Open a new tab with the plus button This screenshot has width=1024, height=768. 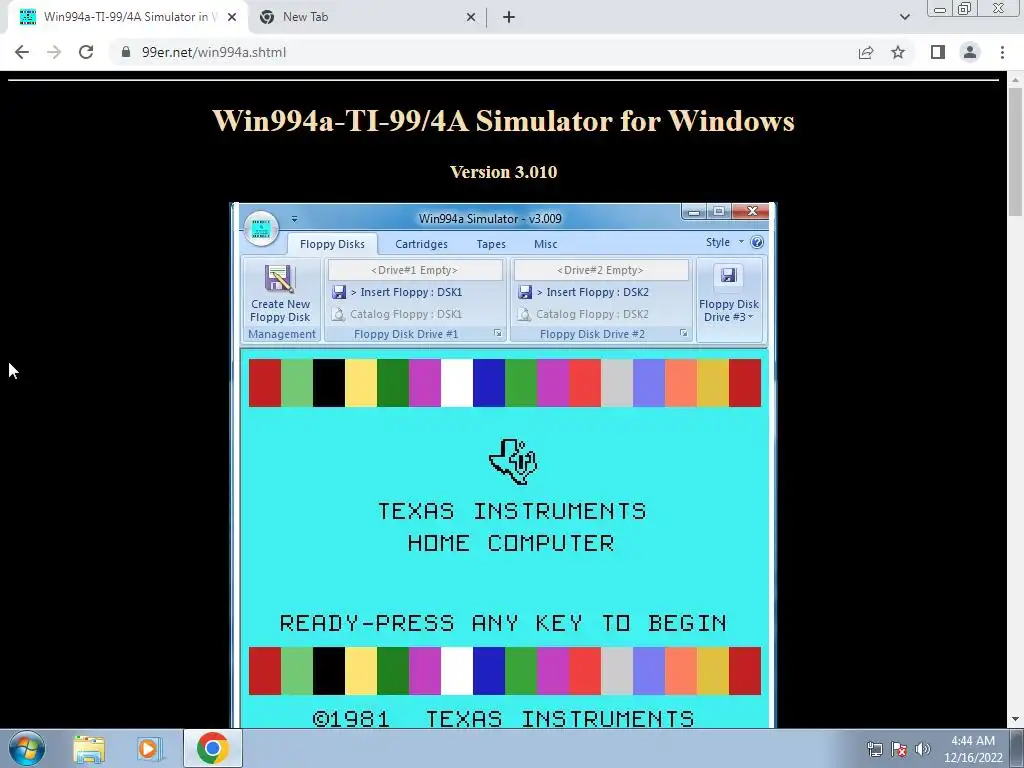click(509, 17)
